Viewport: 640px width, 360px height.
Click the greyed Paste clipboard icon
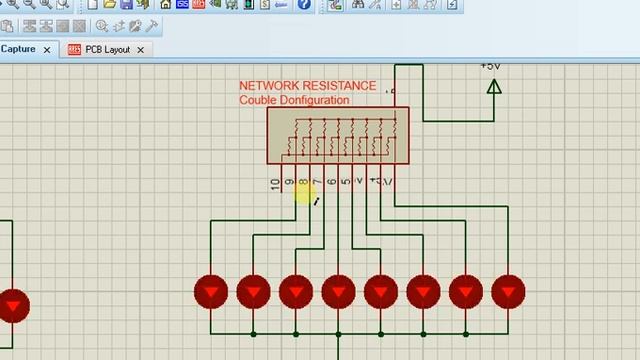point(7,26)
